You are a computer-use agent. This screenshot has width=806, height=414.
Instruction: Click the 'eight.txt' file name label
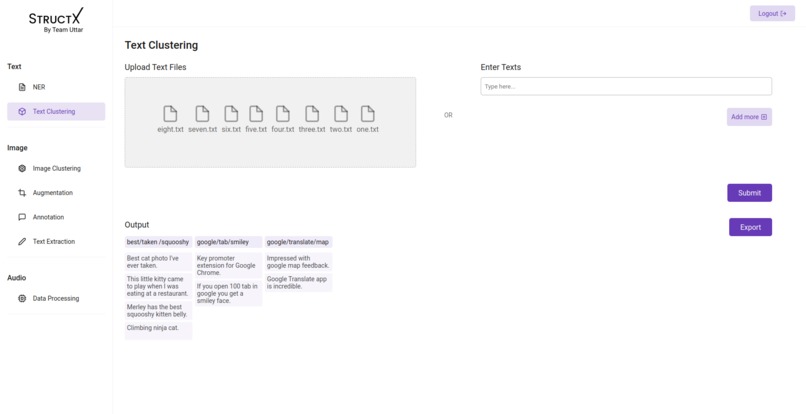pos(170,129)
